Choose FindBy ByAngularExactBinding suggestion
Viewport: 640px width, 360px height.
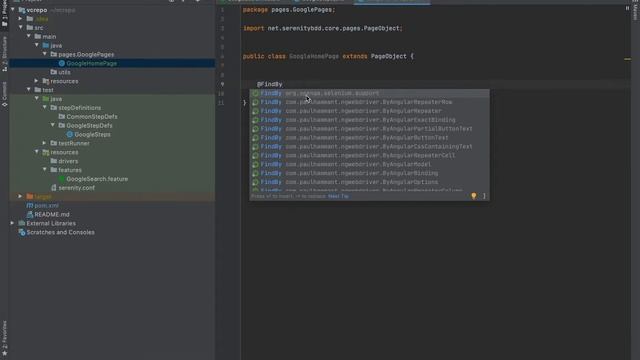[x=369, y=120]
